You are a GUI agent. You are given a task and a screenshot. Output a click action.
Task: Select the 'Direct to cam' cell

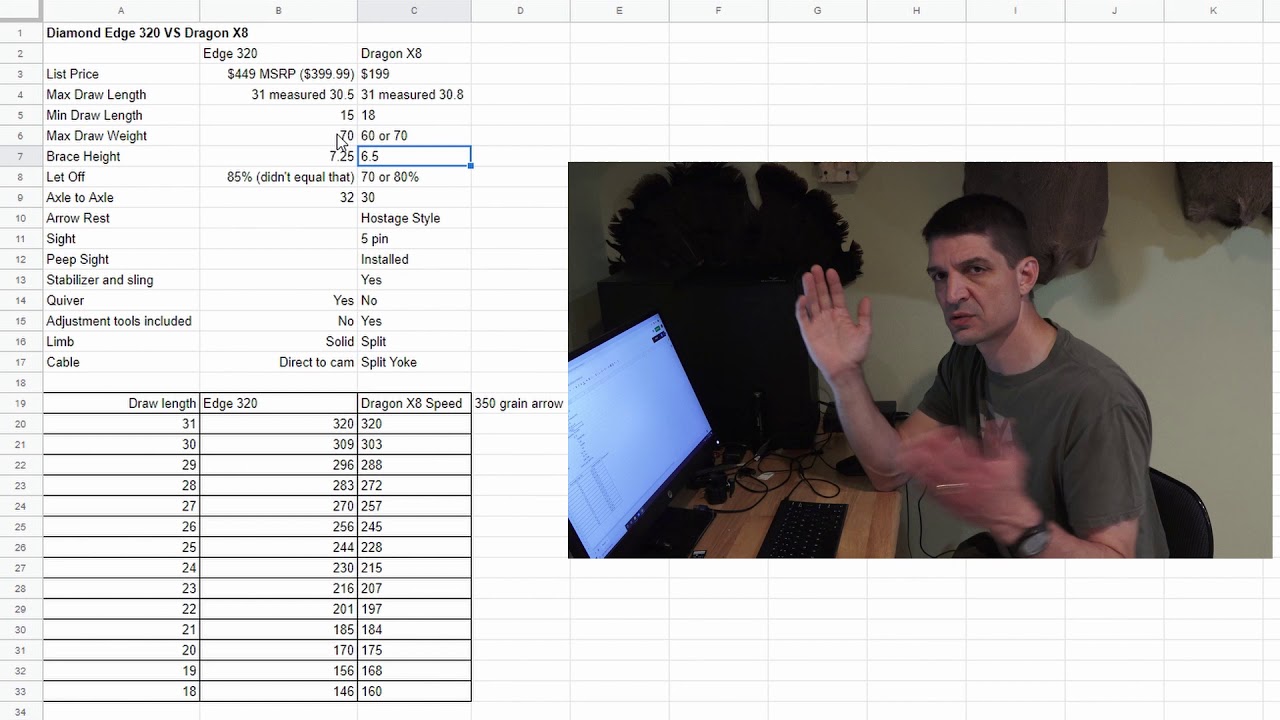click(x=279, y=362)
